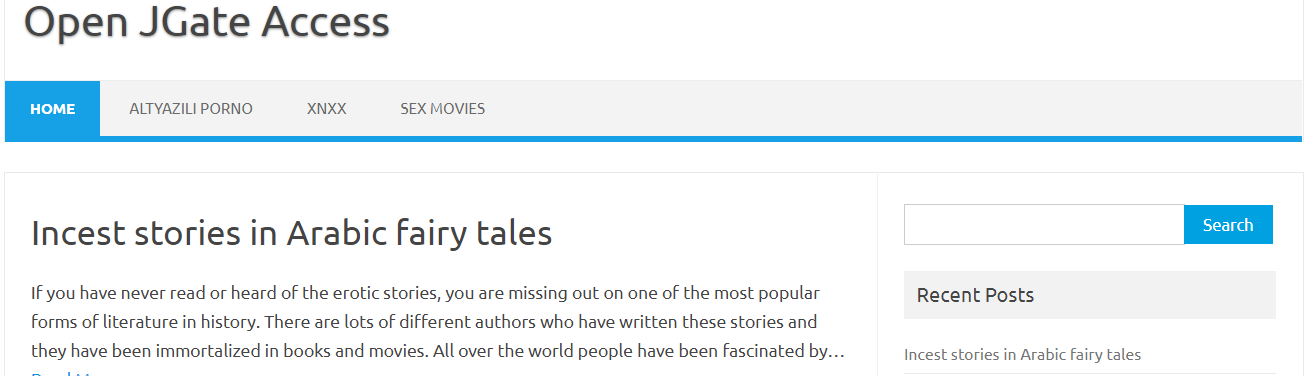The image size is (1313, 376).
Task: Open the SEX MOVIES navigation tab
Action: point(443,109)
